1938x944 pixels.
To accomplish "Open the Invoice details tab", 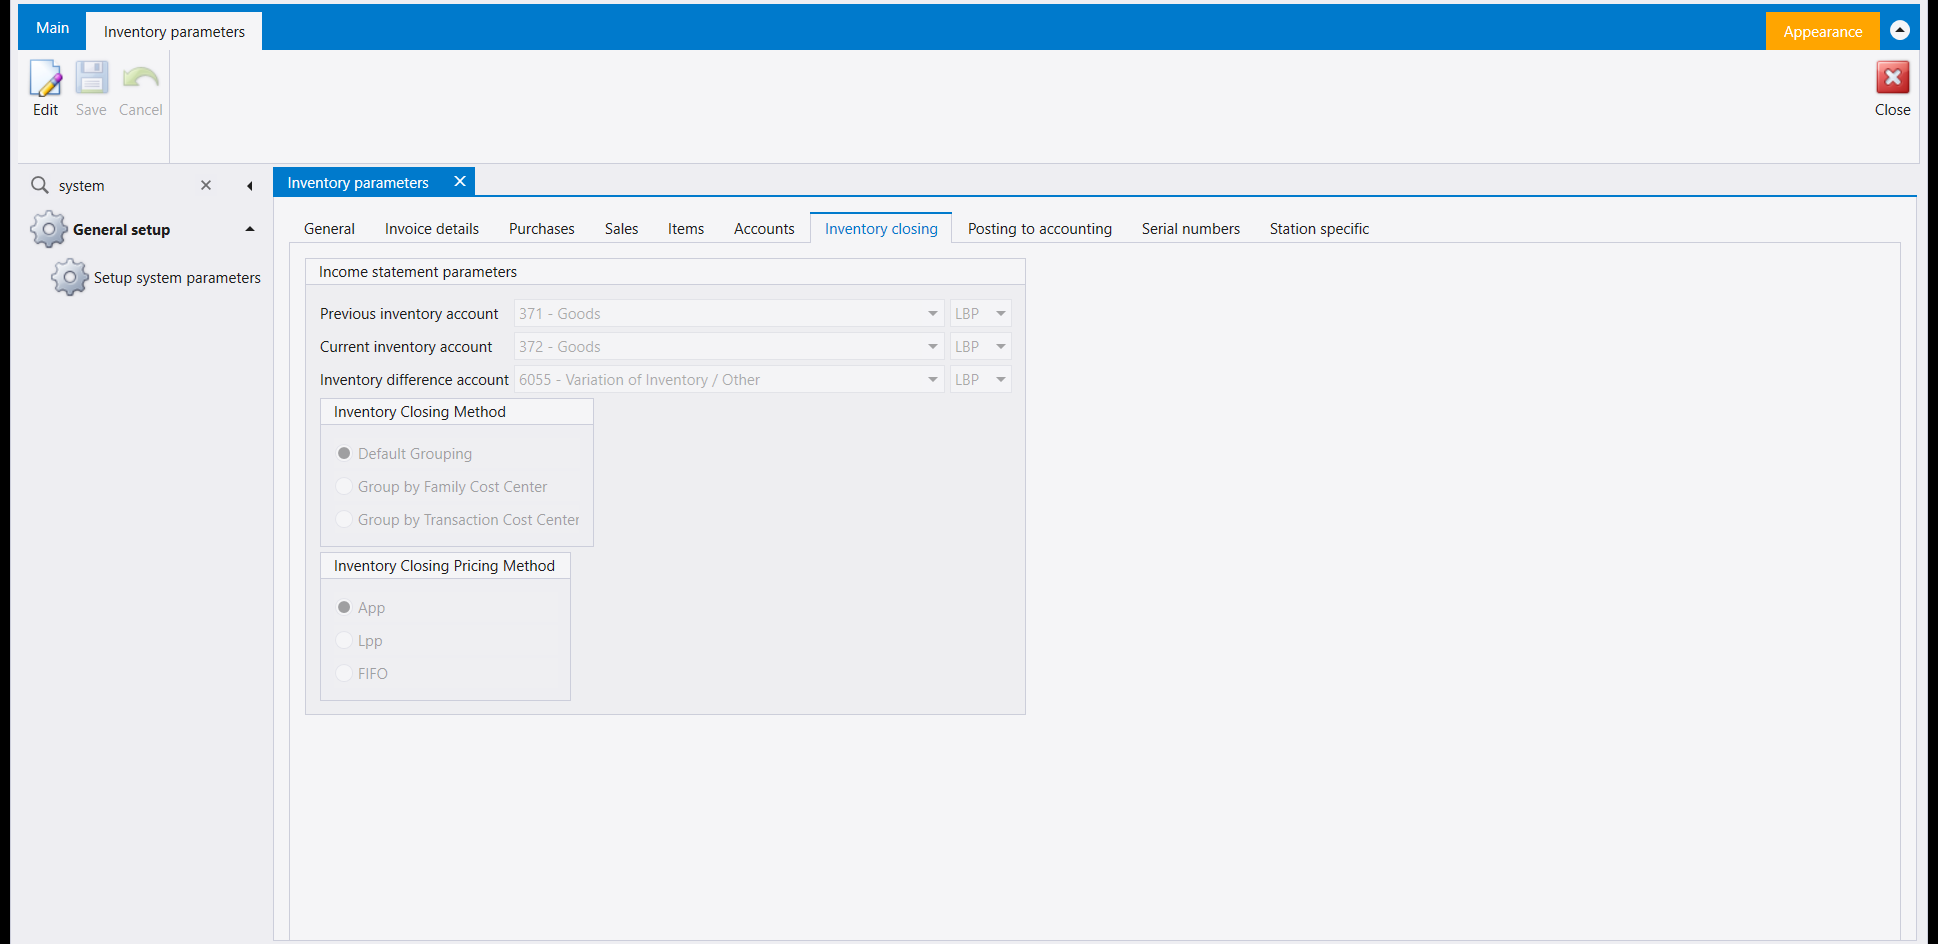I will pyautogui.click(x=432, y=228).
